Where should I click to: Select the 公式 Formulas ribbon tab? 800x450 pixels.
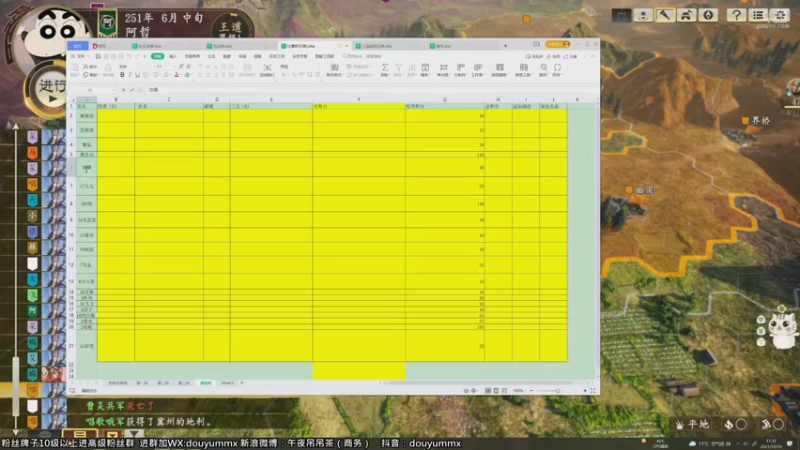(211, 56)
